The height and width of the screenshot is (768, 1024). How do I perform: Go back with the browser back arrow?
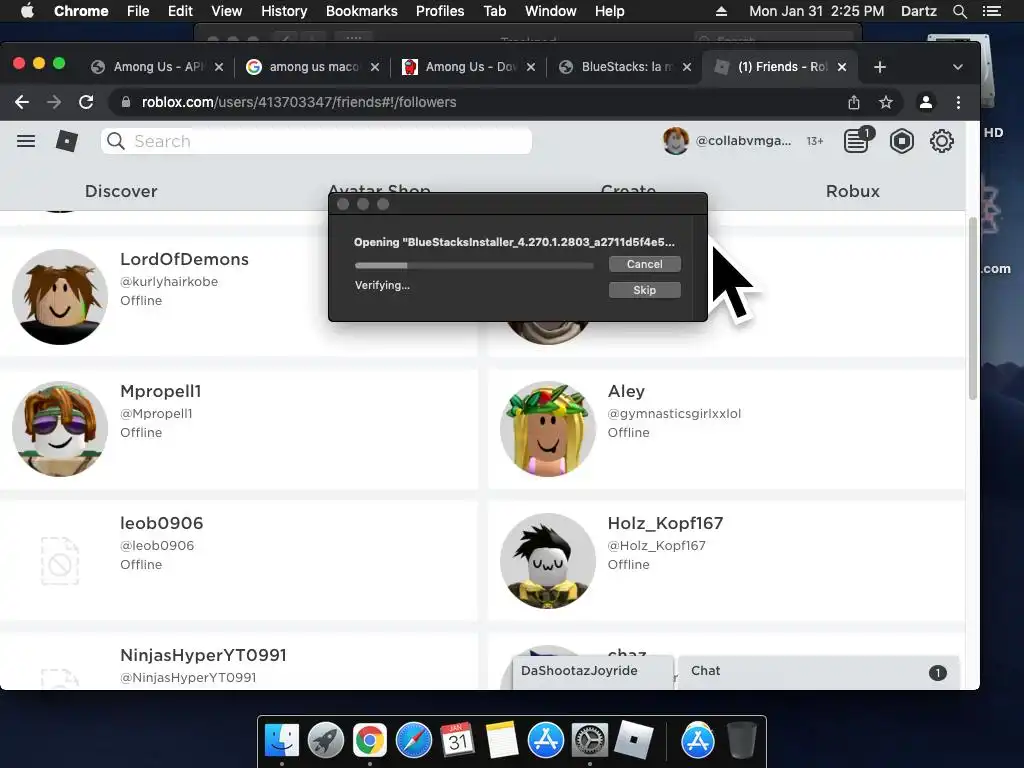(22, 102)
